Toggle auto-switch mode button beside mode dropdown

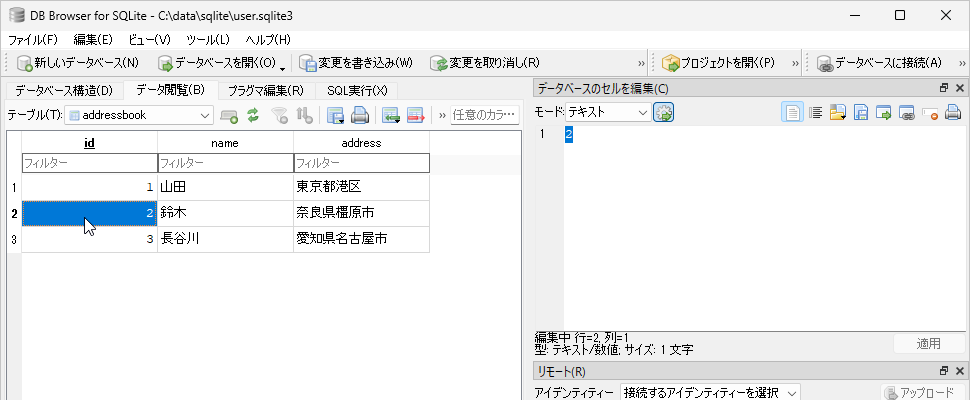tap(663, 112)
